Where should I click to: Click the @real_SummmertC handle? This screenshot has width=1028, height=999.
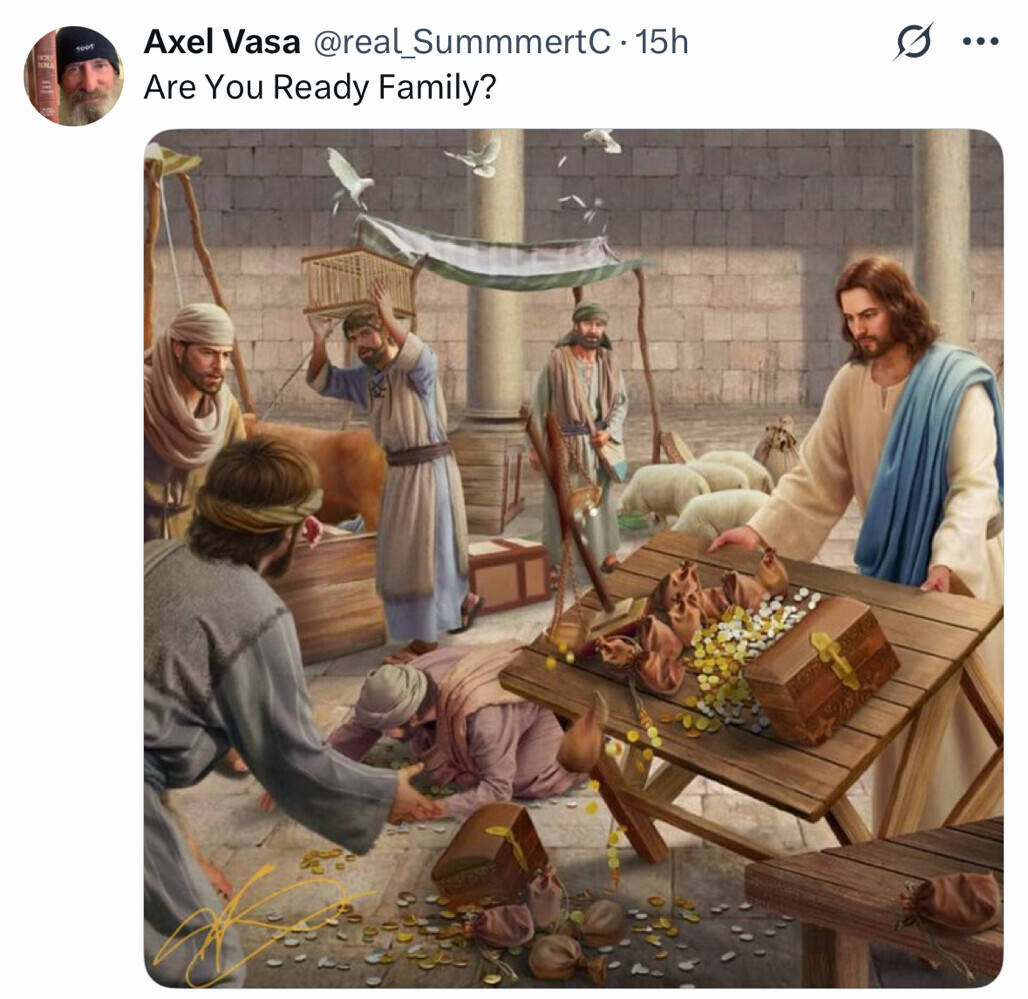461,42
